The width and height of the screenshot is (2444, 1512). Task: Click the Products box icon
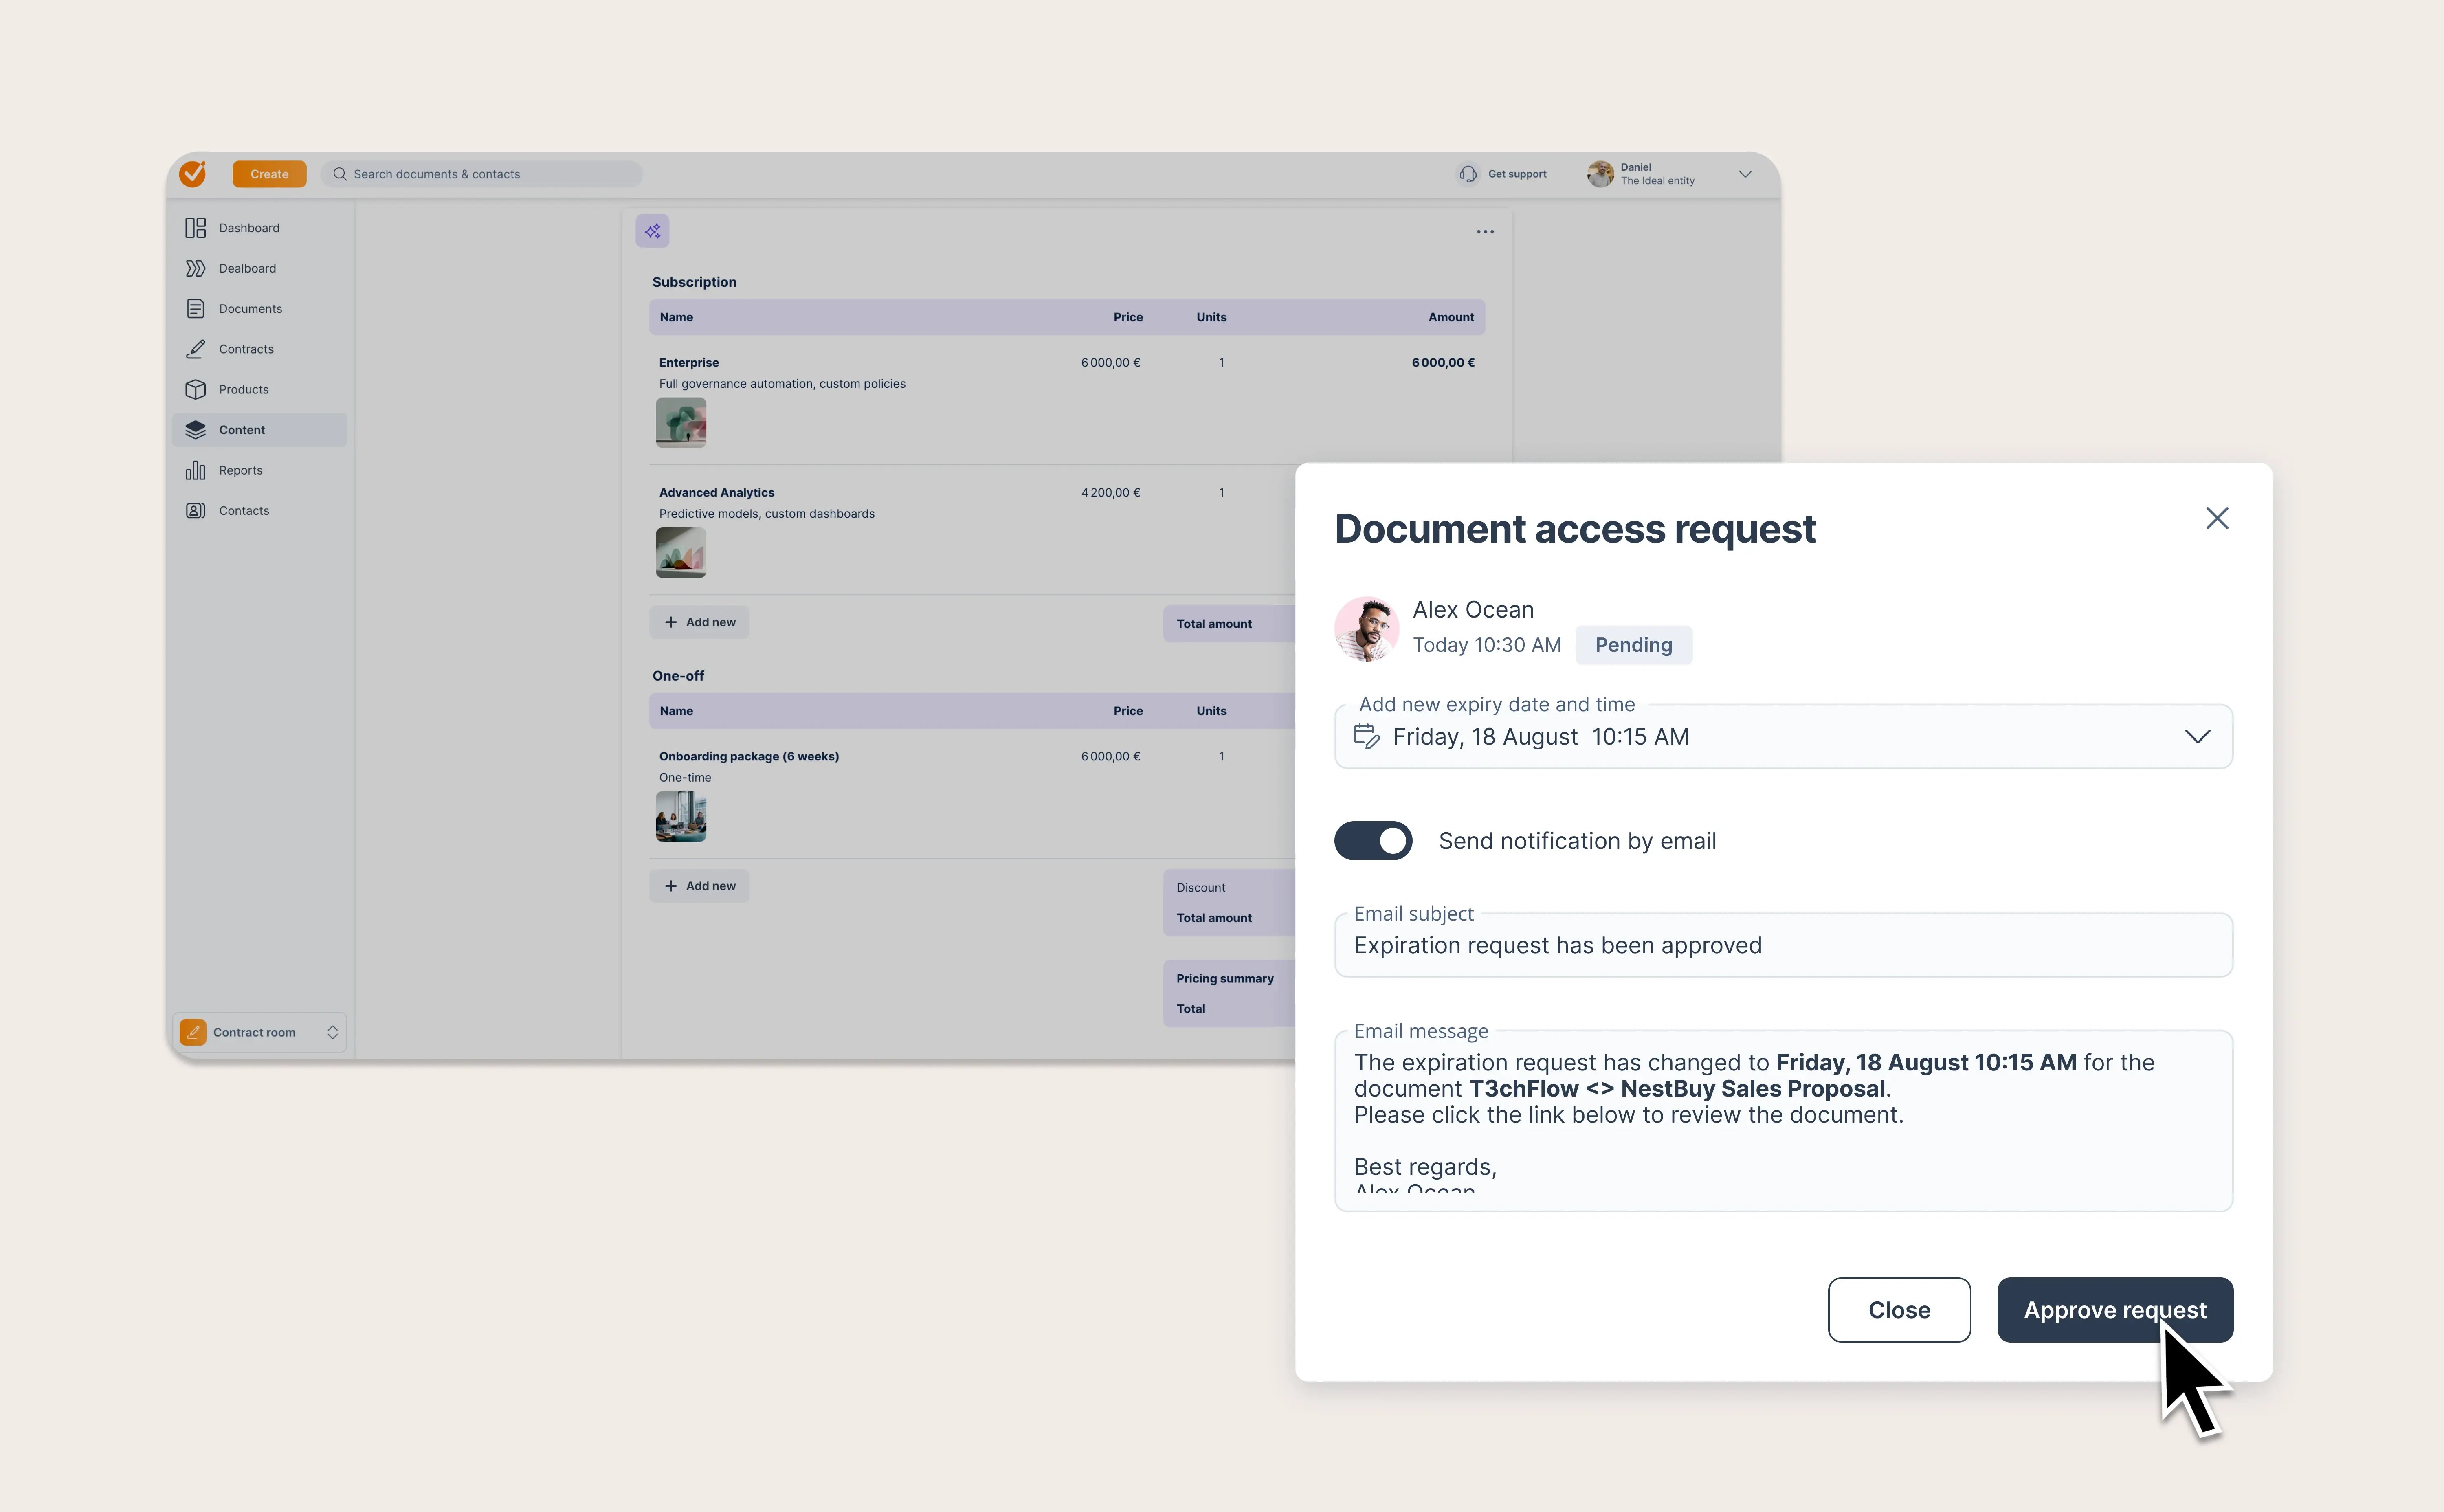(195, 389)
